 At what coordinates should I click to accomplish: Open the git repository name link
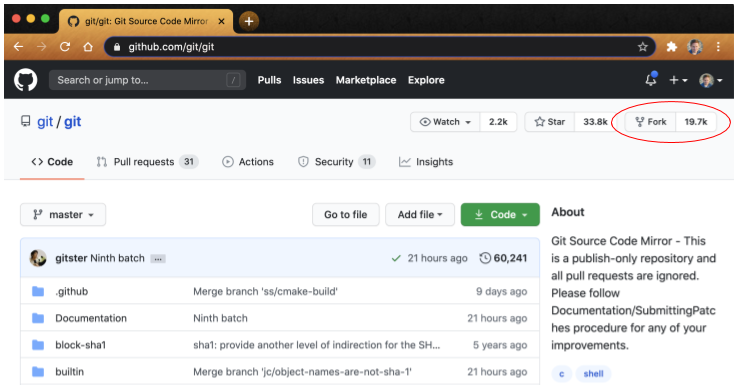pyautogui.click(x=72, y=122)
